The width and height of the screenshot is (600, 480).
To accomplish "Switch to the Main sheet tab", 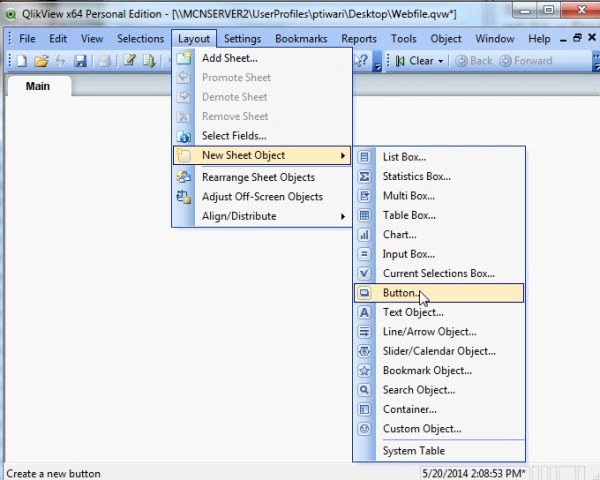I will coord(38,86).
